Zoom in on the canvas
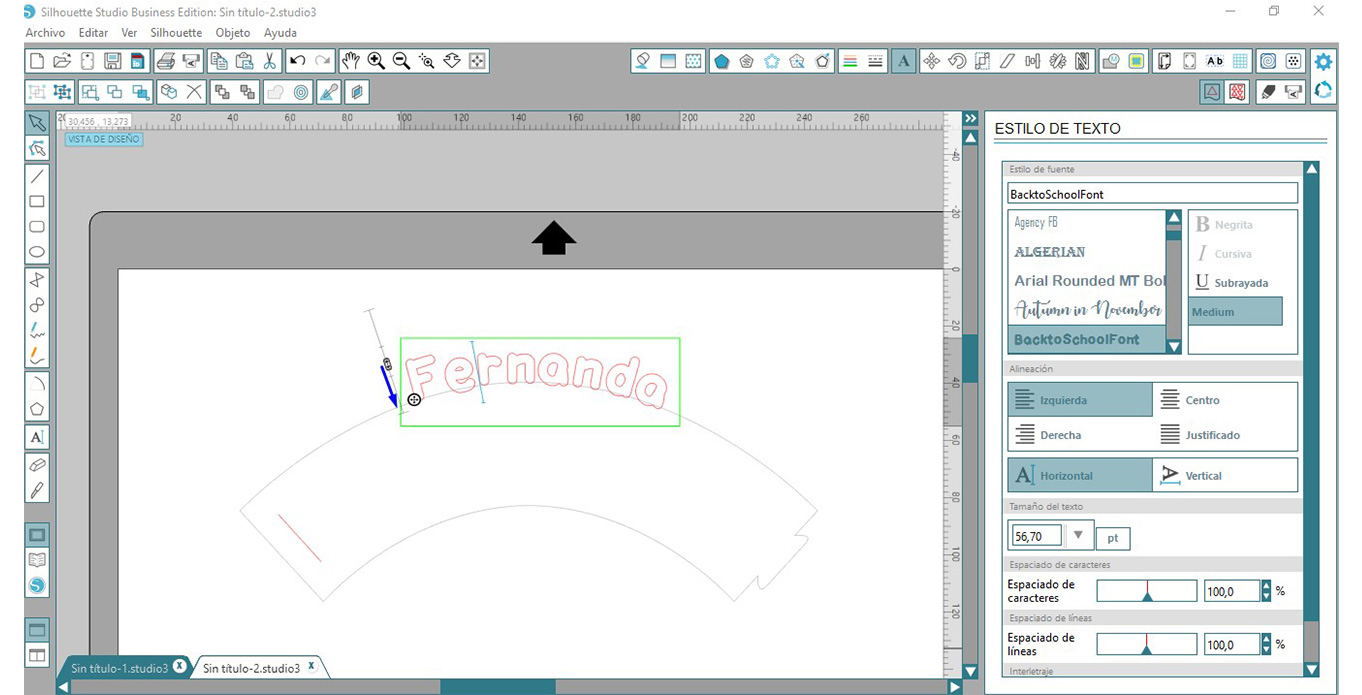The height and width of the screenshot is (695, 1362). (x=376, y=61)
